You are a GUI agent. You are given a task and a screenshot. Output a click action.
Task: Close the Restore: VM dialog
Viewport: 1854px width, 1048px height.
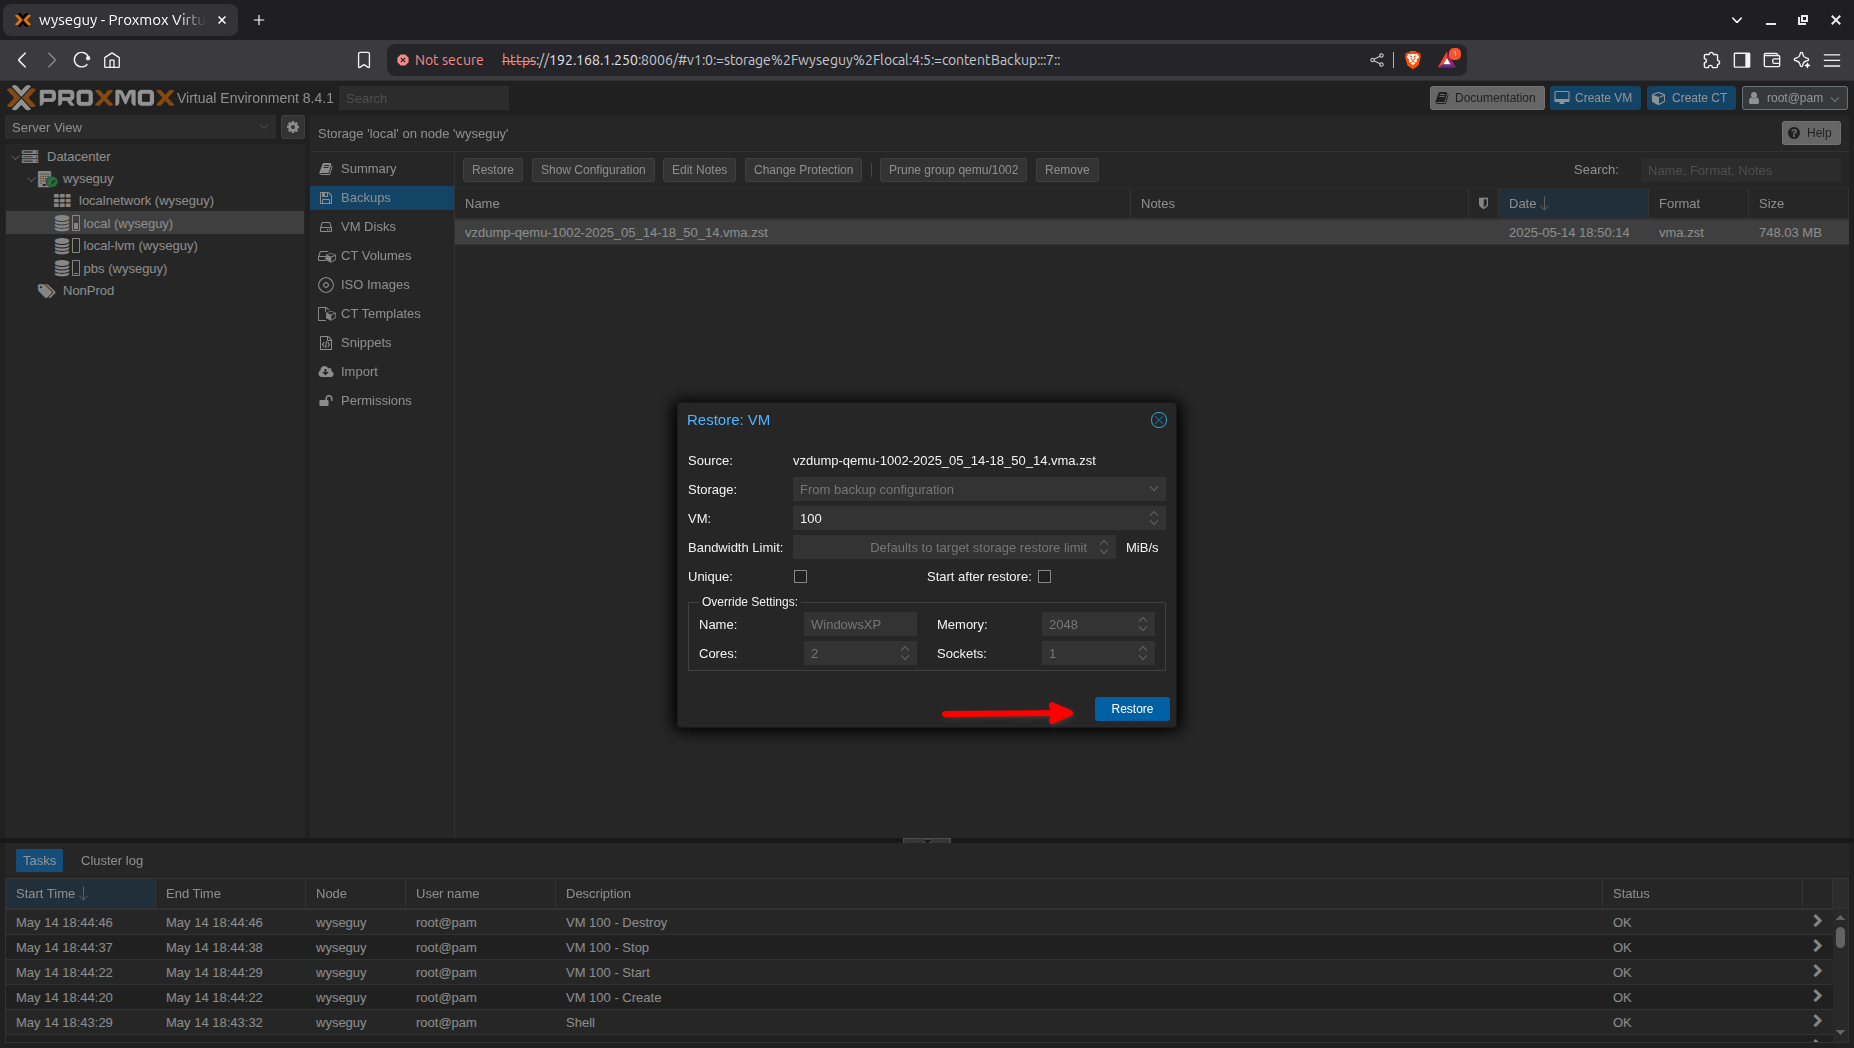click(1159, 420)
